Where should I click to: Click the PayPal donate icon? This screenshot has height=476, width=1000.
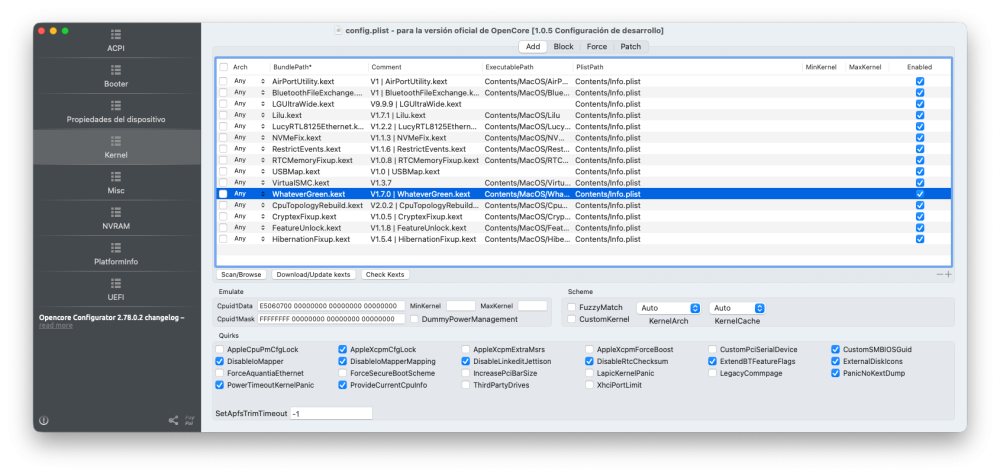[189, 420]
